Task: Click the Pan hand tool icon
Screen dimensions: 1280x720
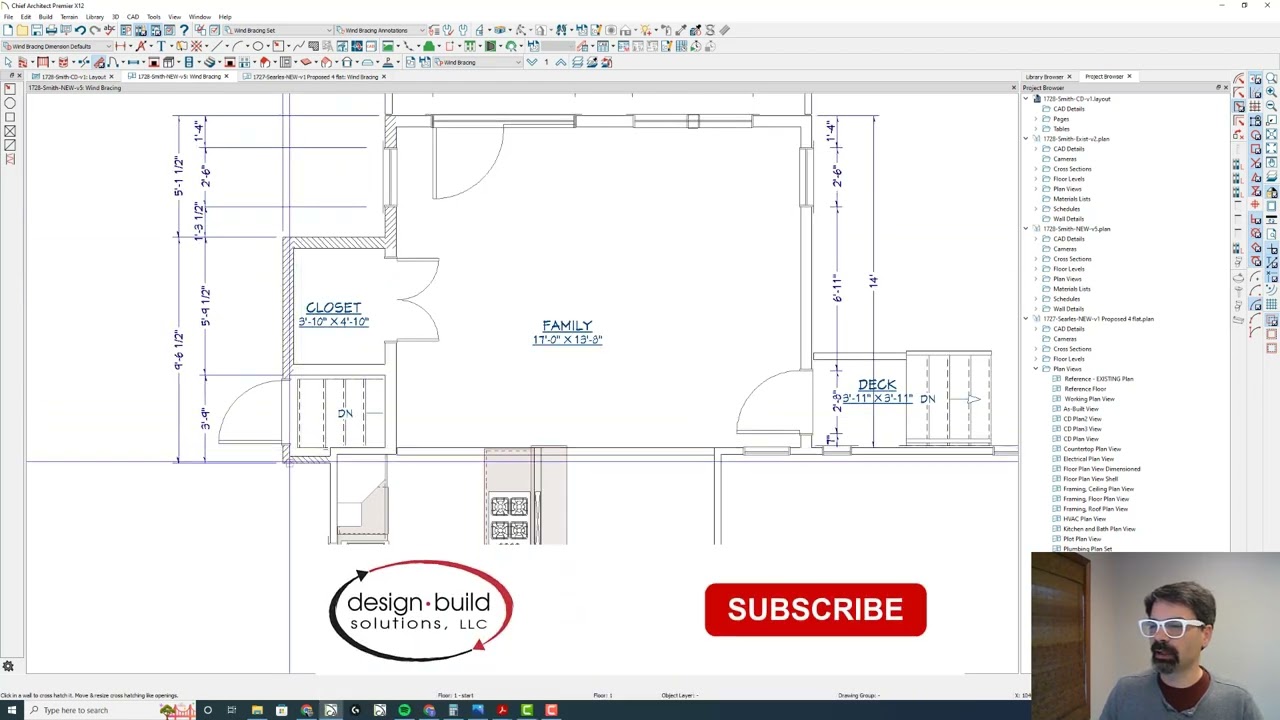Action: tap(1270, 162)
